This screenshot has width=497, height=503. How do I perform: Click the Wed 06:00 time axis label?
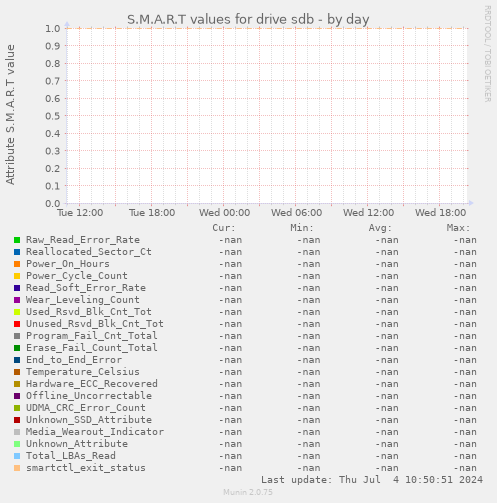[296, 213]
